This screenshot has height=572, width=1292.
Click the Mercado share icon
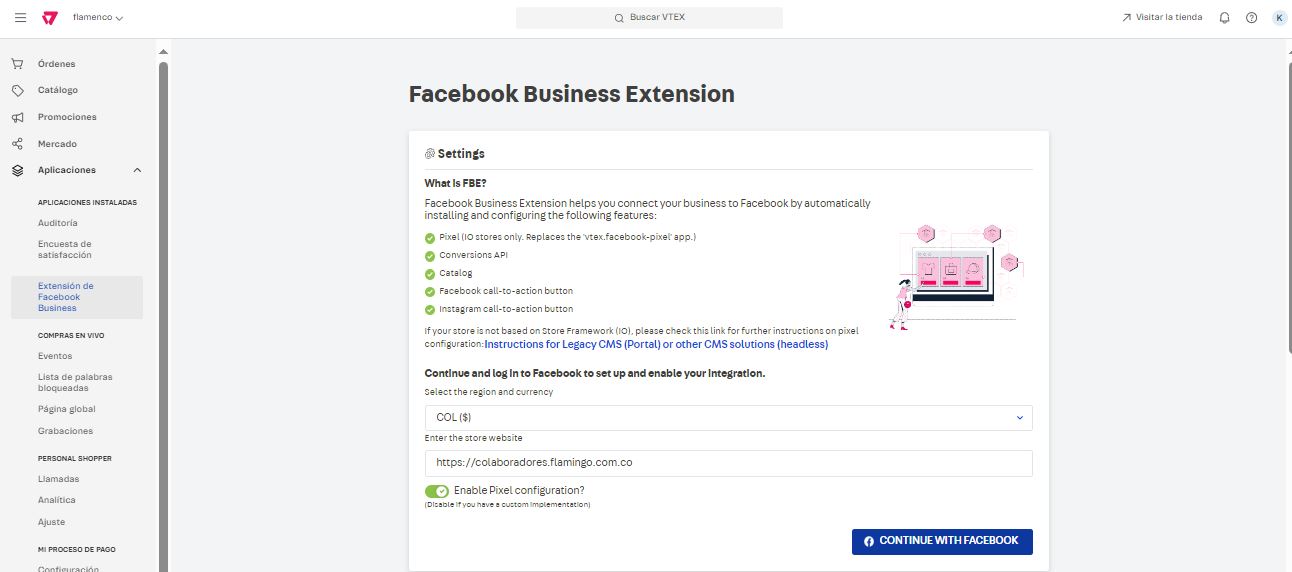coord(17,144)
